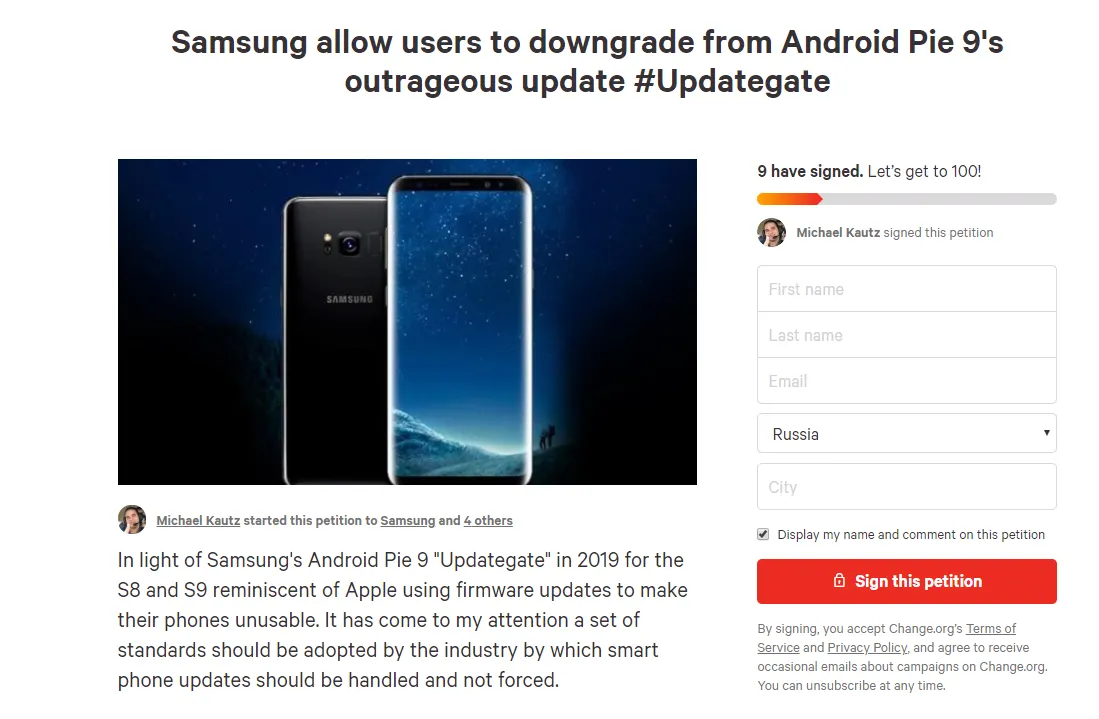
Task: Open the Privacy Policy link
Action: click(867, 648)
